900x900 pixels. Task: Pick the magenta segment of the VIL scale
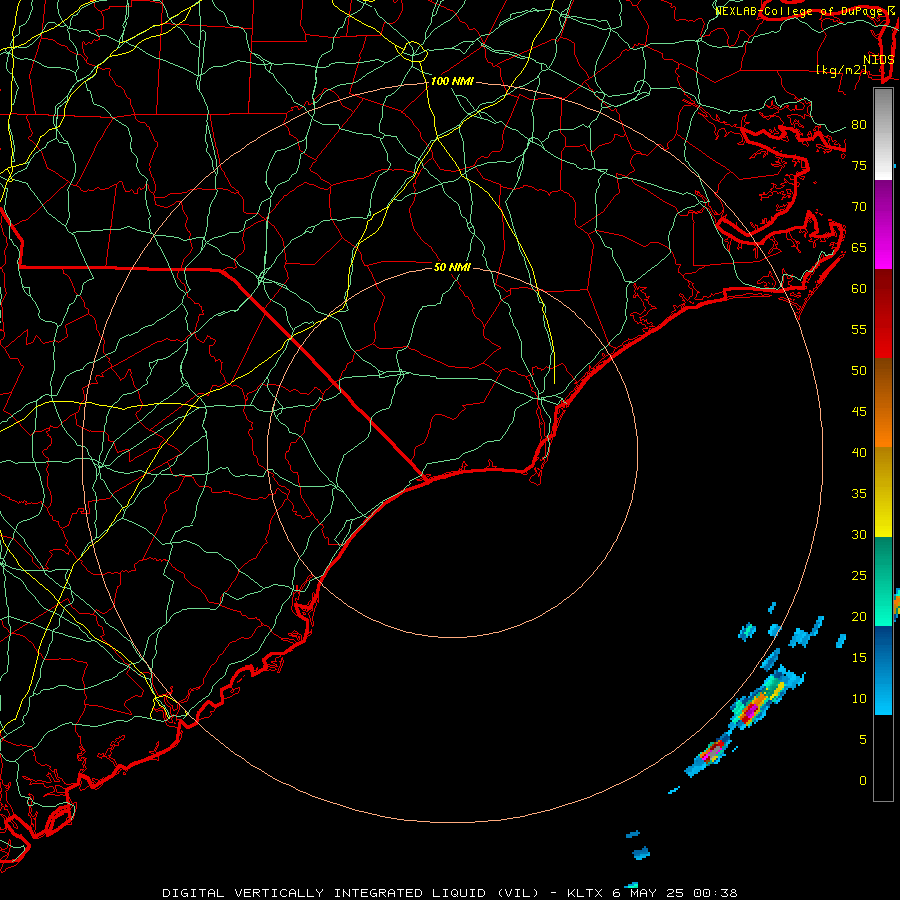tap(883, 224)
